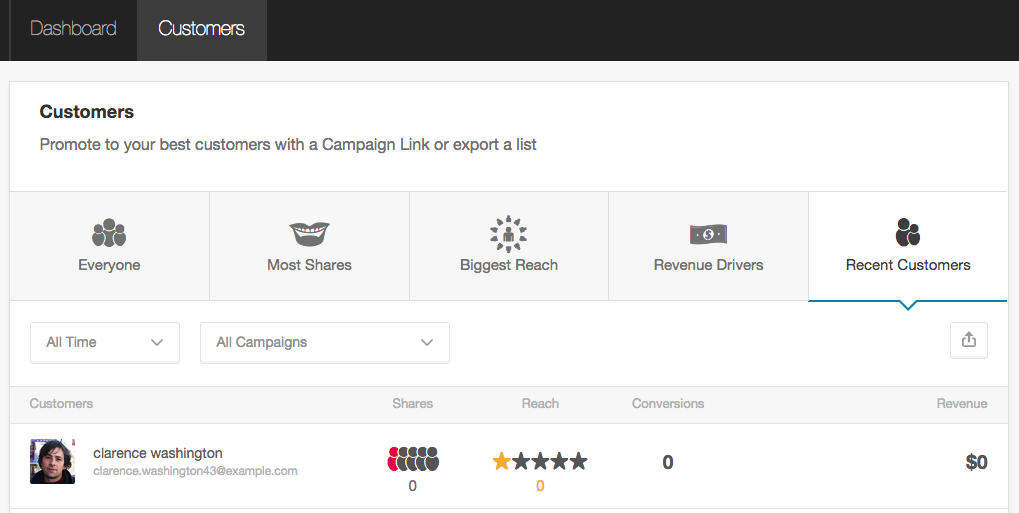1019x513 pixels.
Task: Click the Revenue Drivers money icon
Action: (708, 234)
